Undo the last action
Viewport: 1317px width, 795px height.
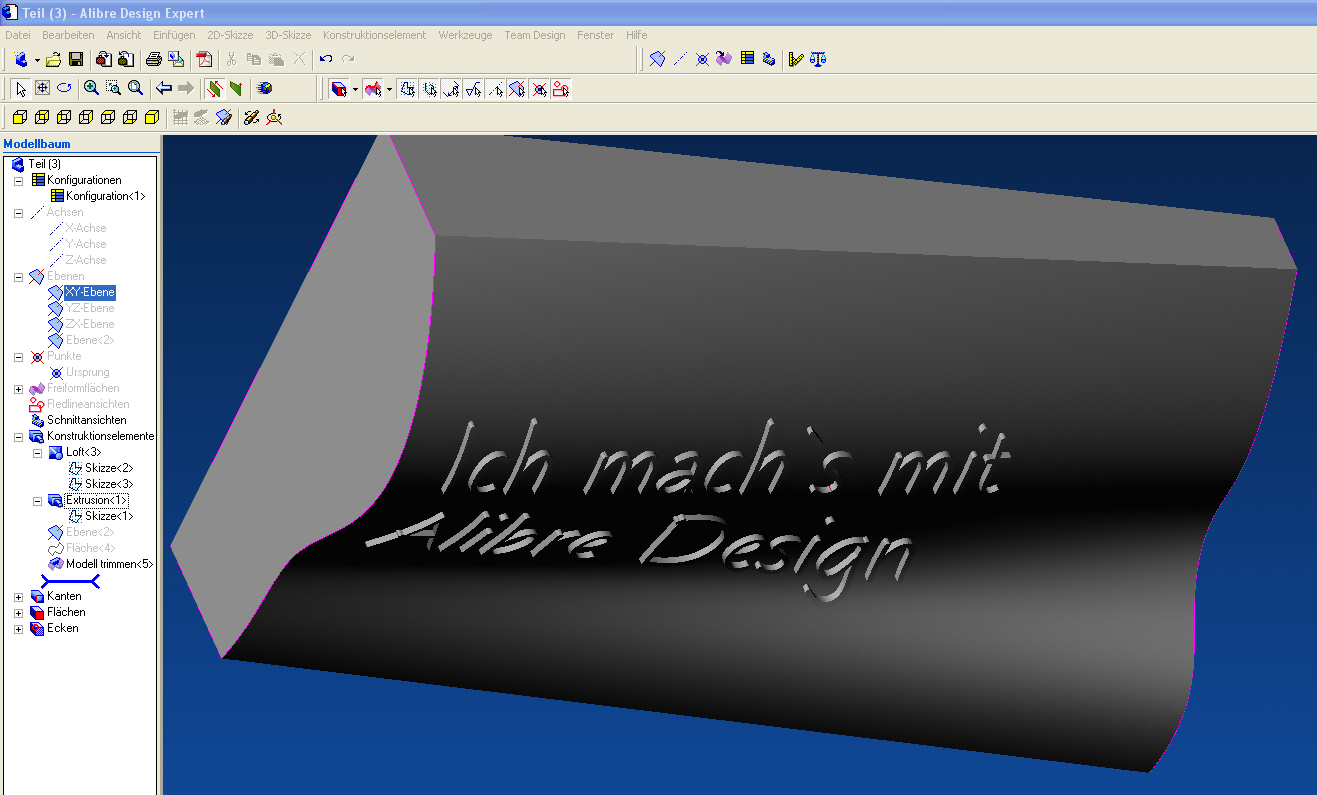click(x=326, y=60)
